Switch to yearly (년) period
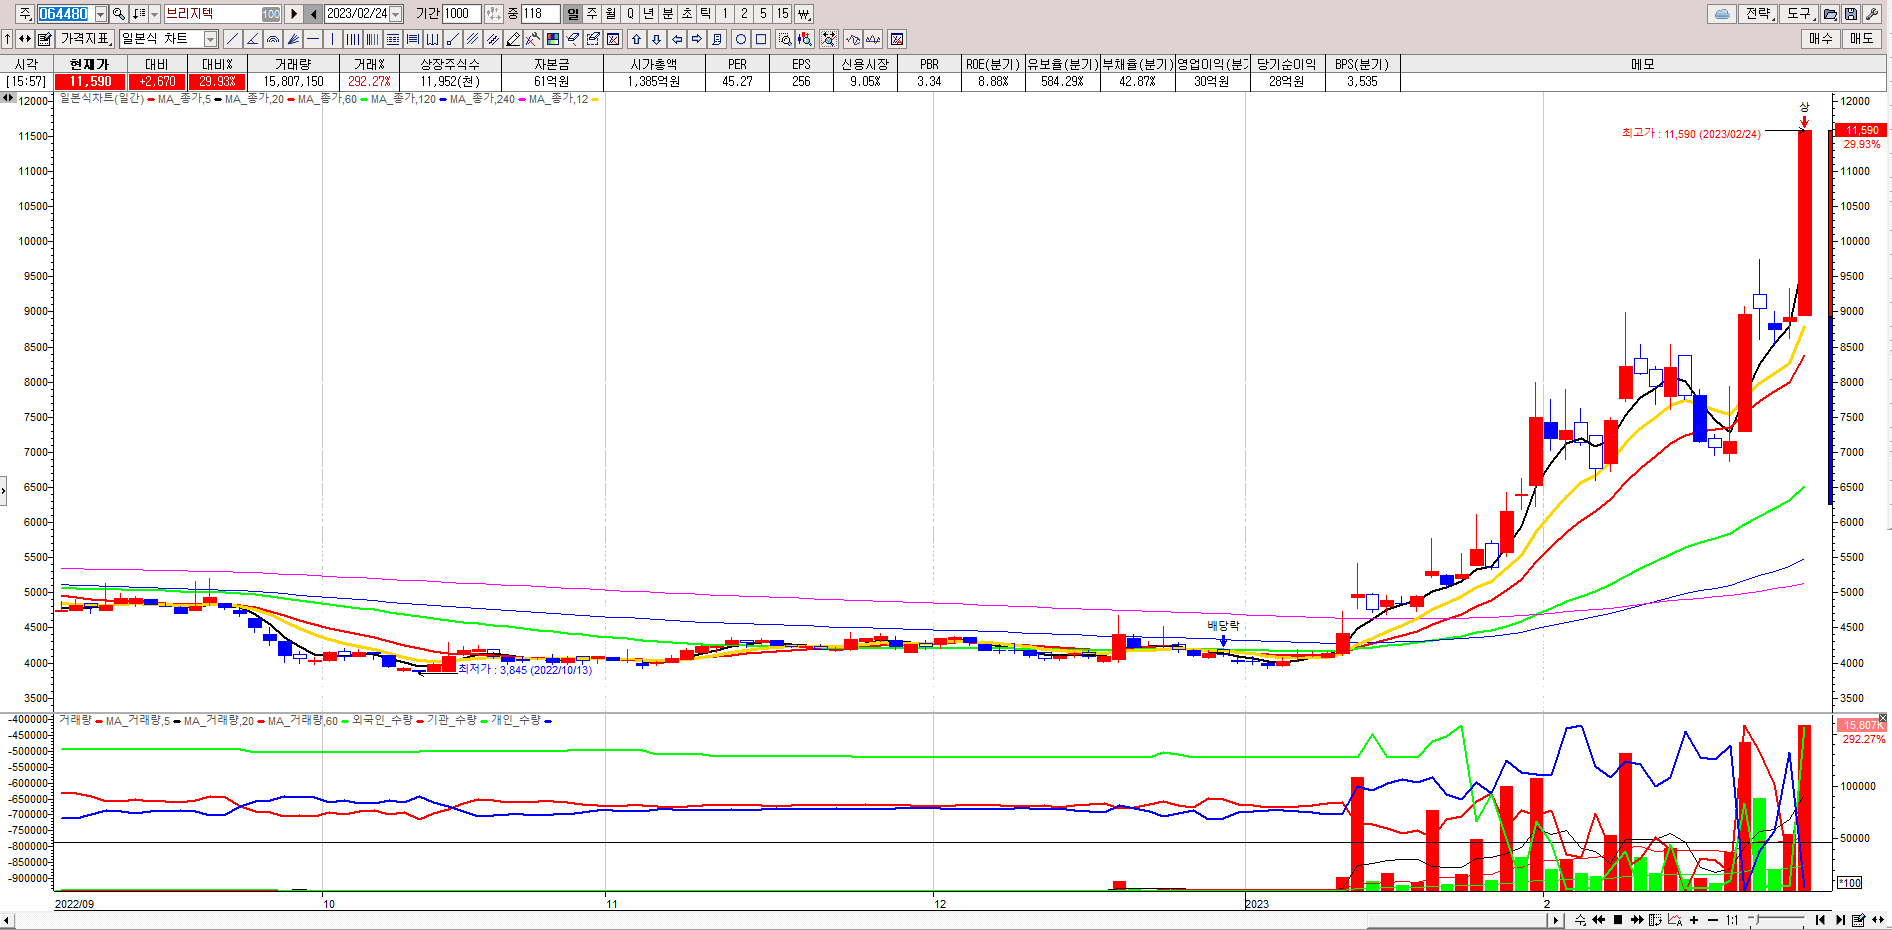This screenshot has height=930, width=1892. tap(649, 14)
